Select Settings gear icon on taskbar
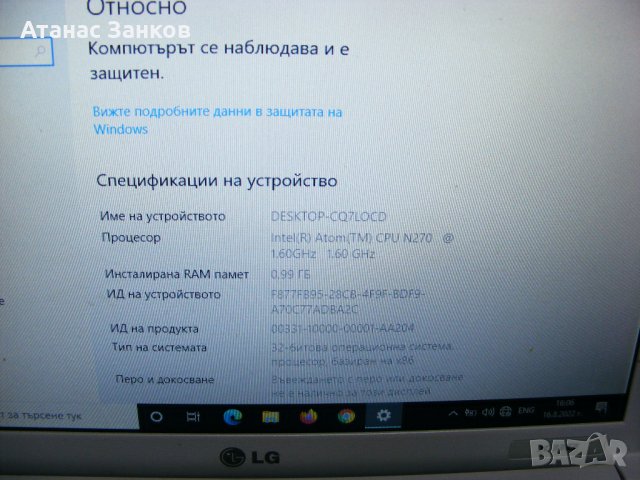Screen dimensions: 640x480 coord(383,415)
